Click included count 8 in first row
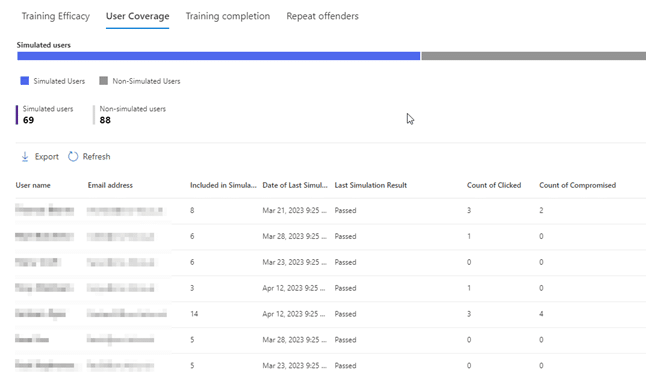The image size is (646, 379). (192, 211)
